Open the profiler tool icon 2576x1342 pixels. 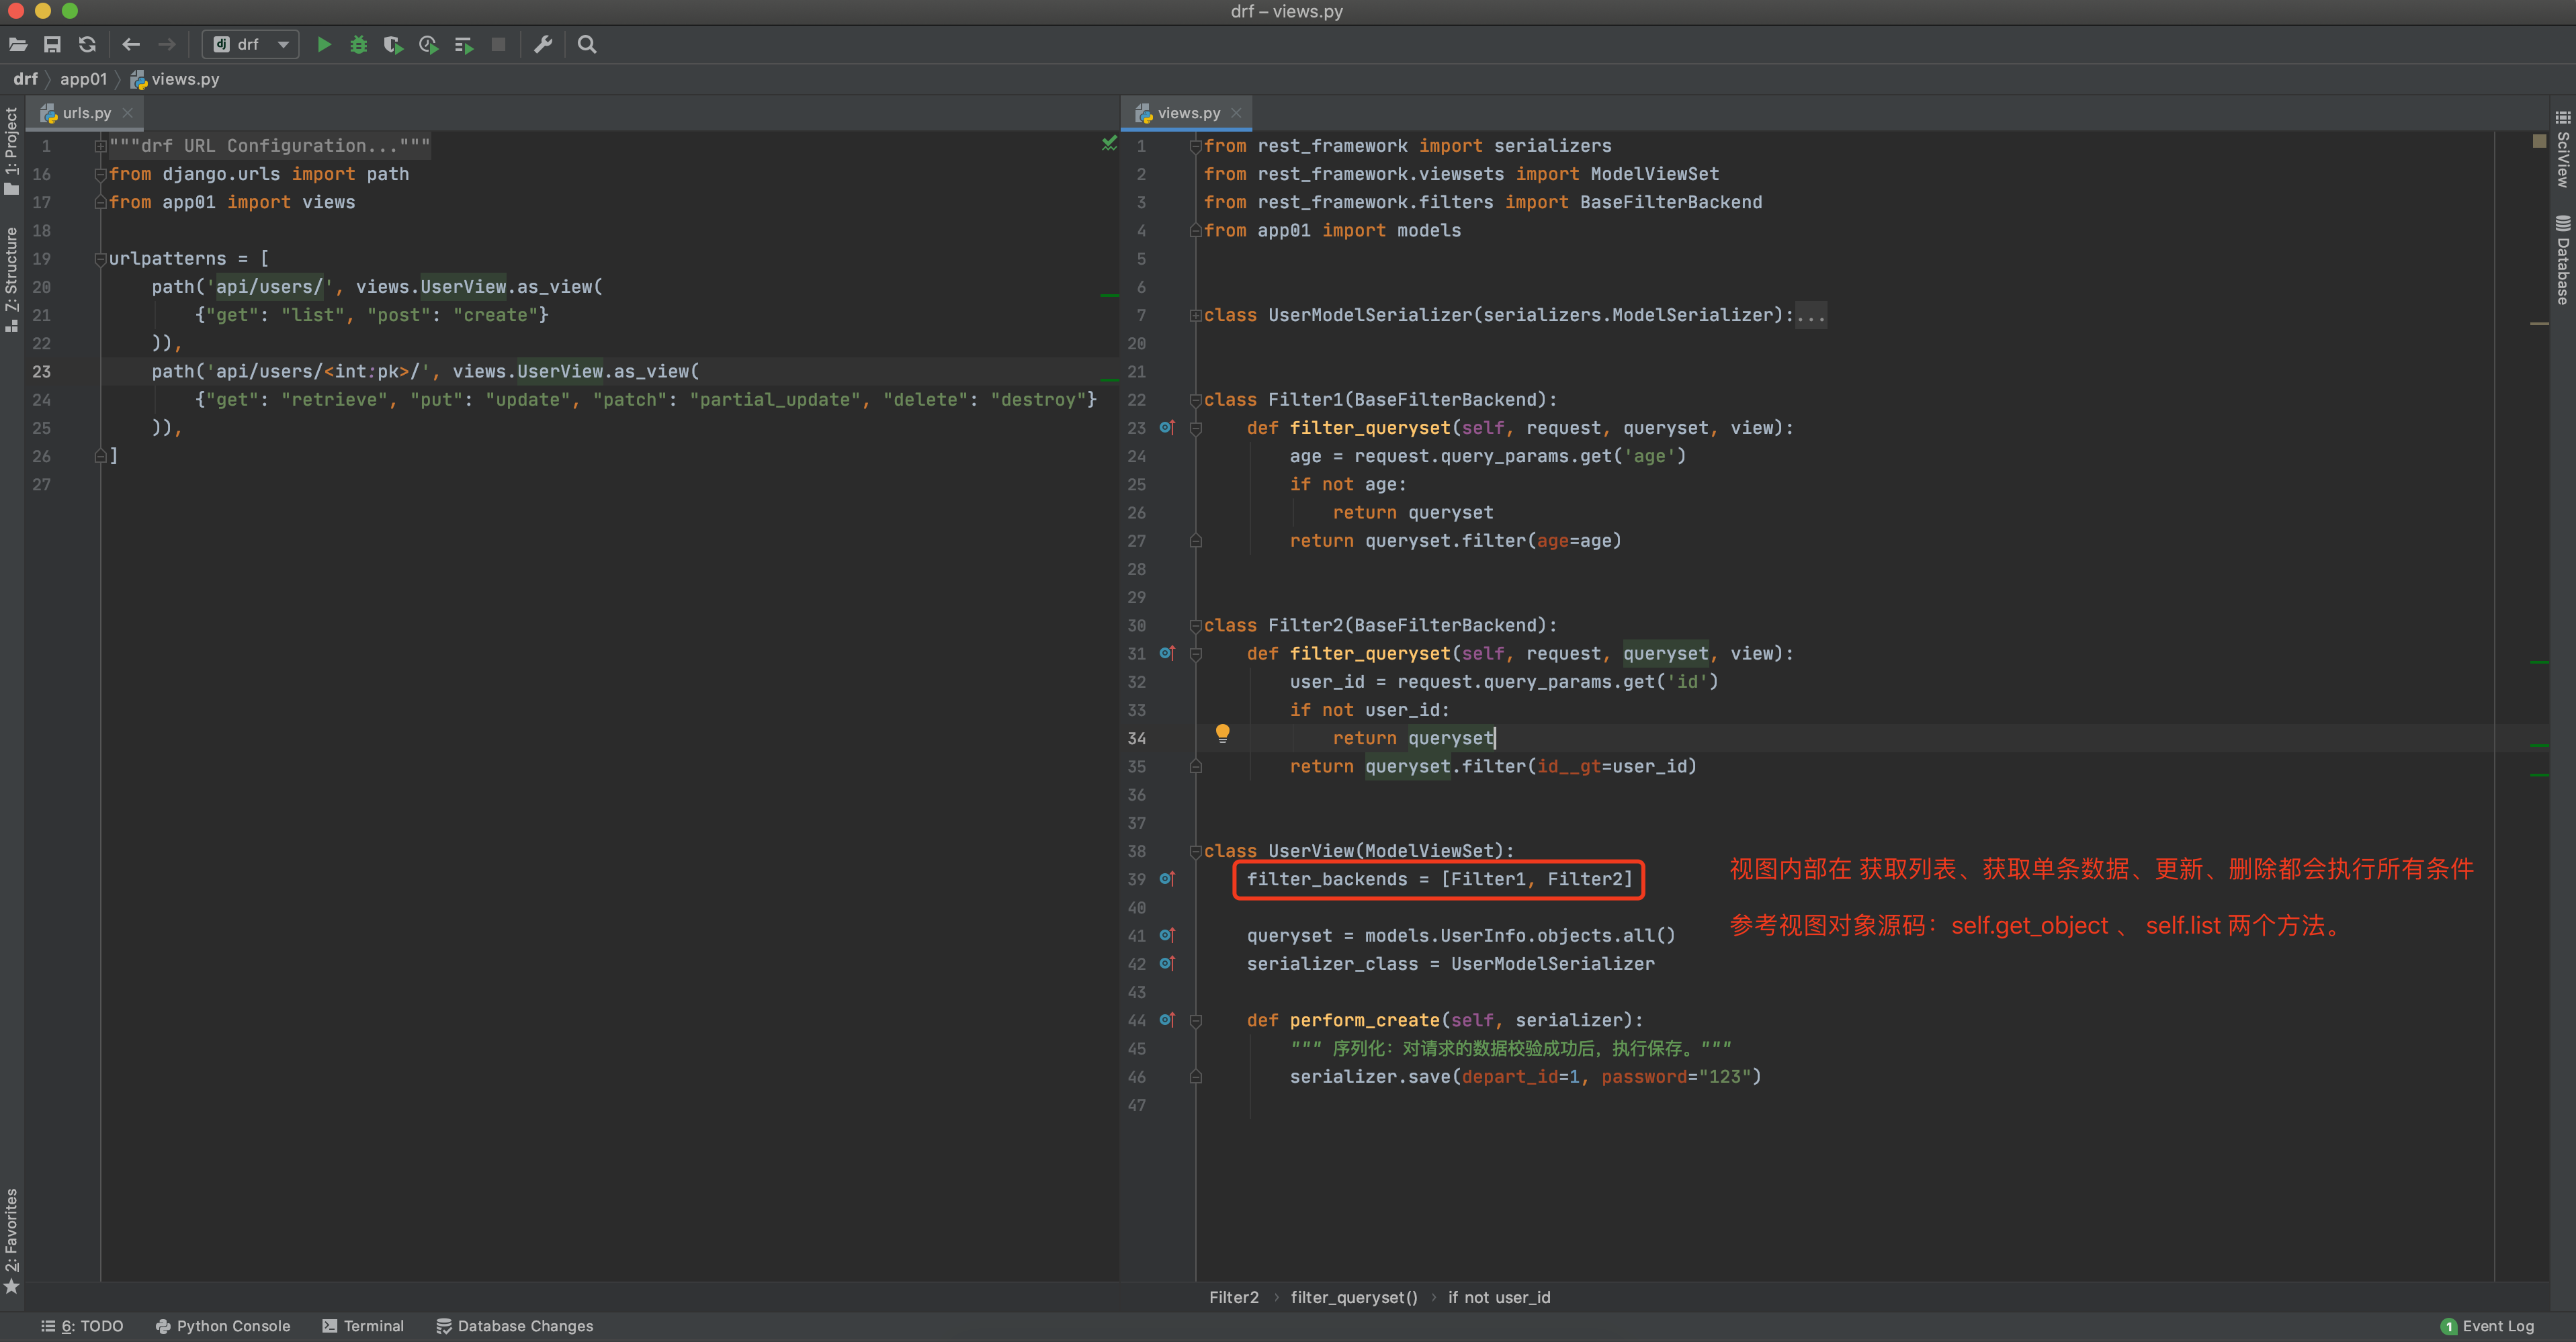pos(428,44)
